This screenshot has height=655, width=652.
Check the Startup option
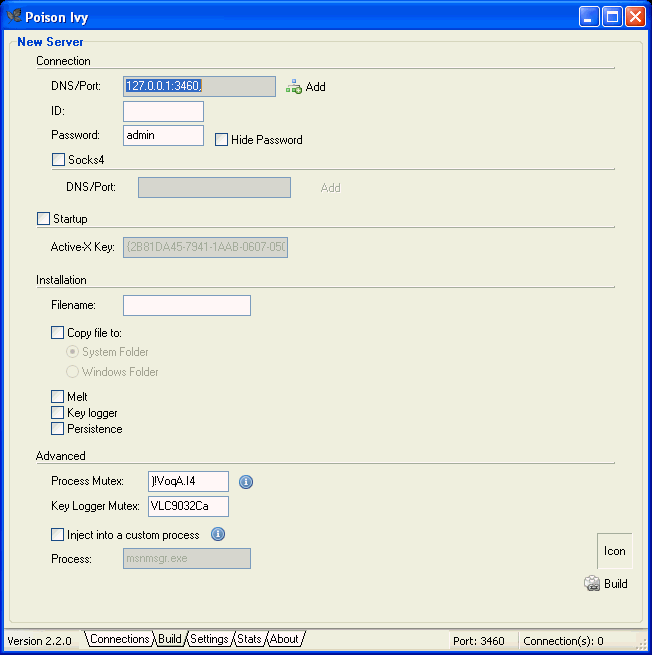[43, 219]
